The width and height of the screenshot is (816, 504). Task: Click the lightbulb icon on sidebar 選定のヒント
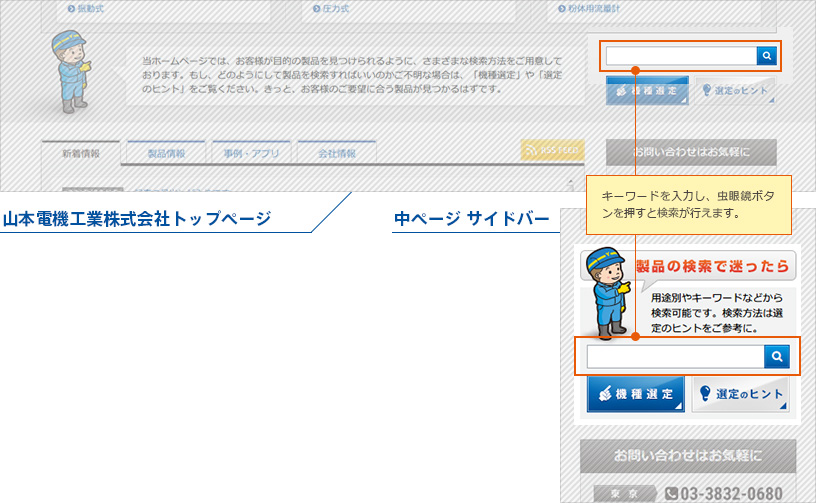pyautogui.click(x=705, y=393)
